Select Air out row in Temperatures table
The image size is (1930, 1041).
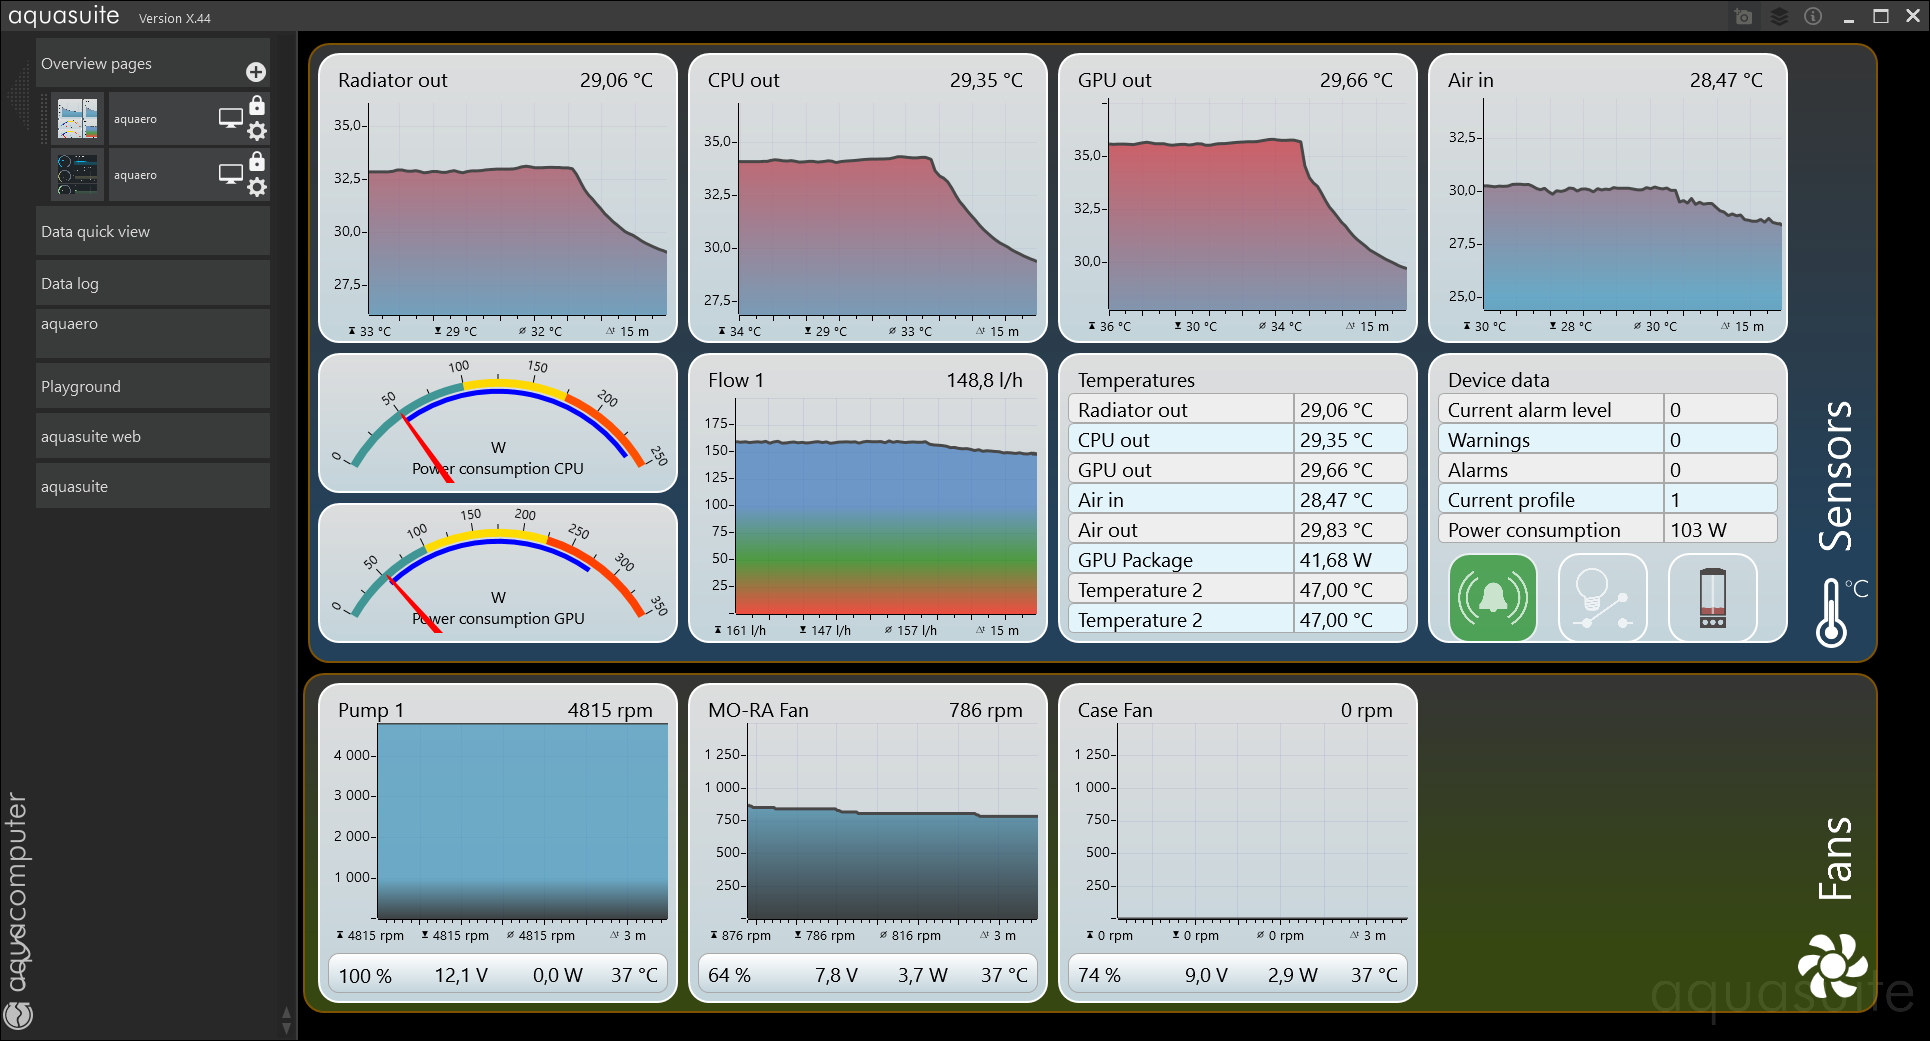(1238, 529)
